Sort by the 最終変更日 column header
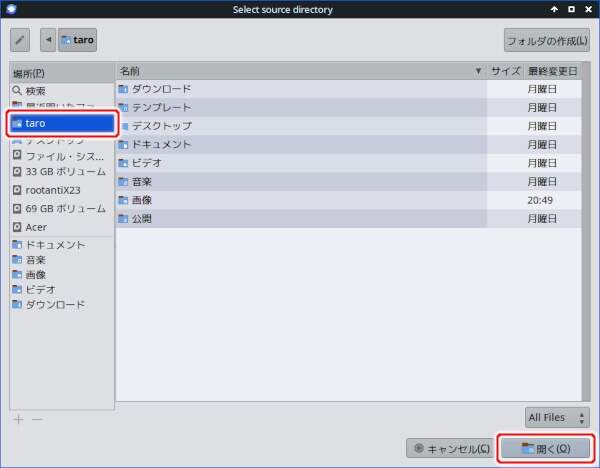The height and width of the screenshot is (468, 600). tap(552, 71)
